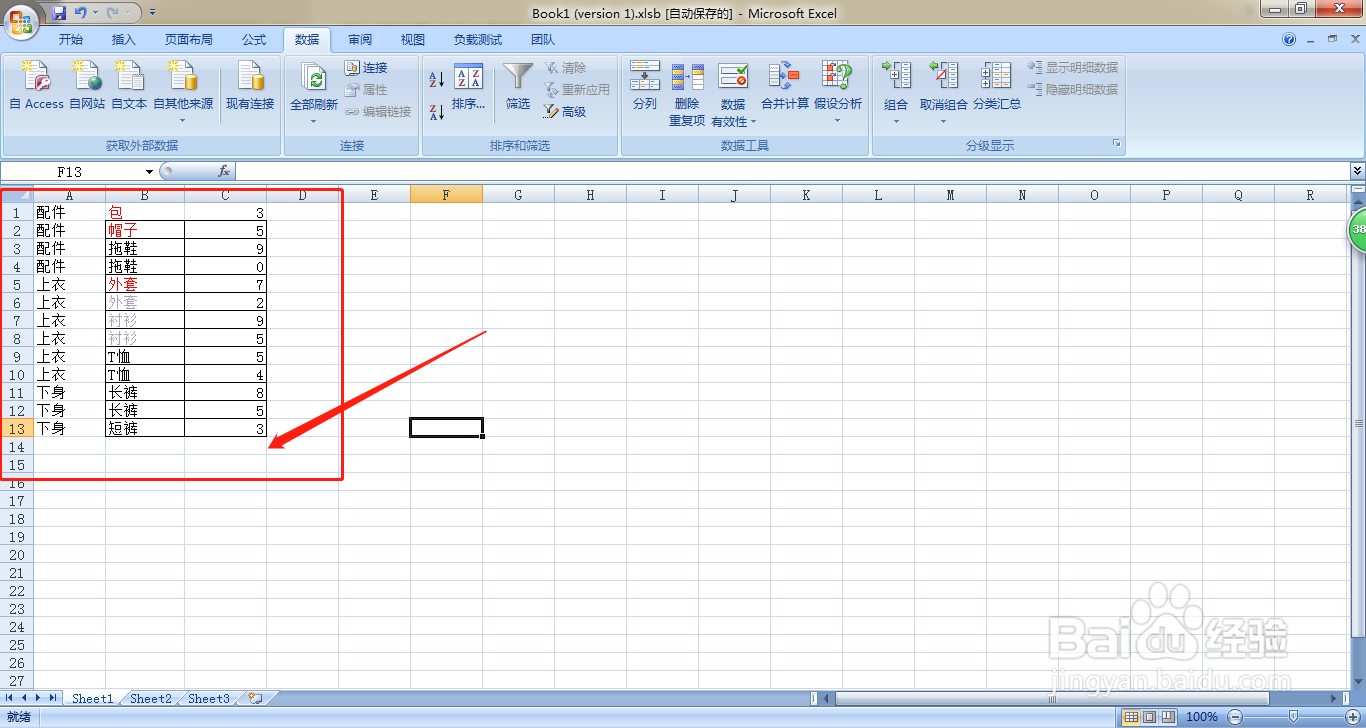Screen dimensions: 1366x728
Task: Click into the formula bar input
Action: point(792,172)
